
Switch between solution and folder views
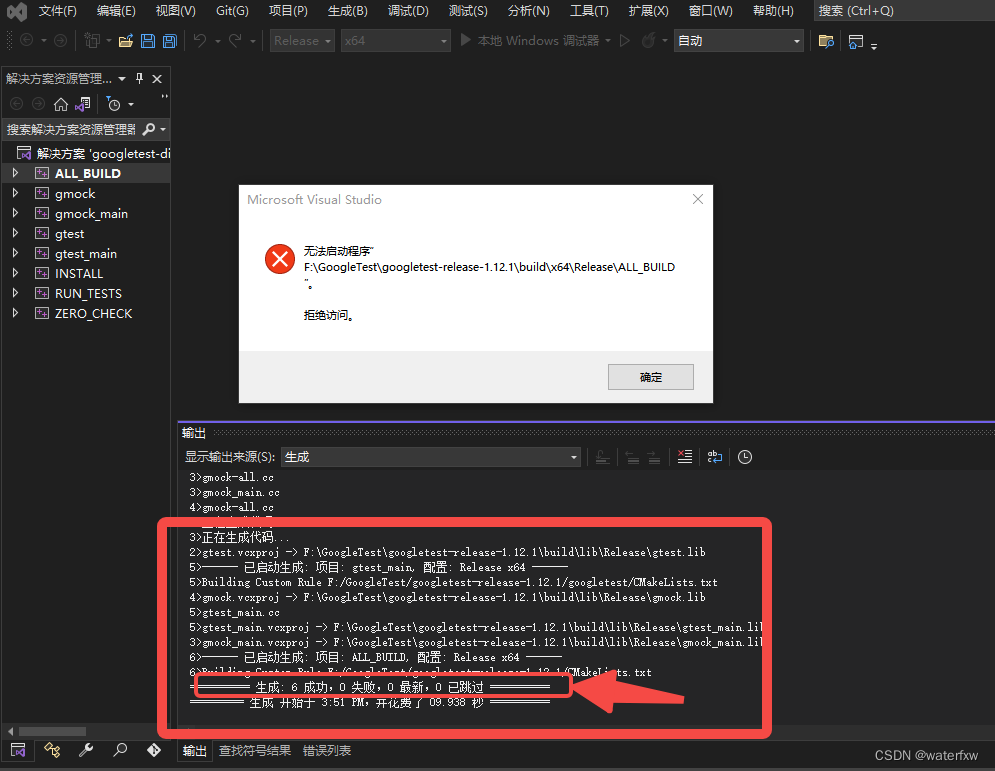click(83, 104)
